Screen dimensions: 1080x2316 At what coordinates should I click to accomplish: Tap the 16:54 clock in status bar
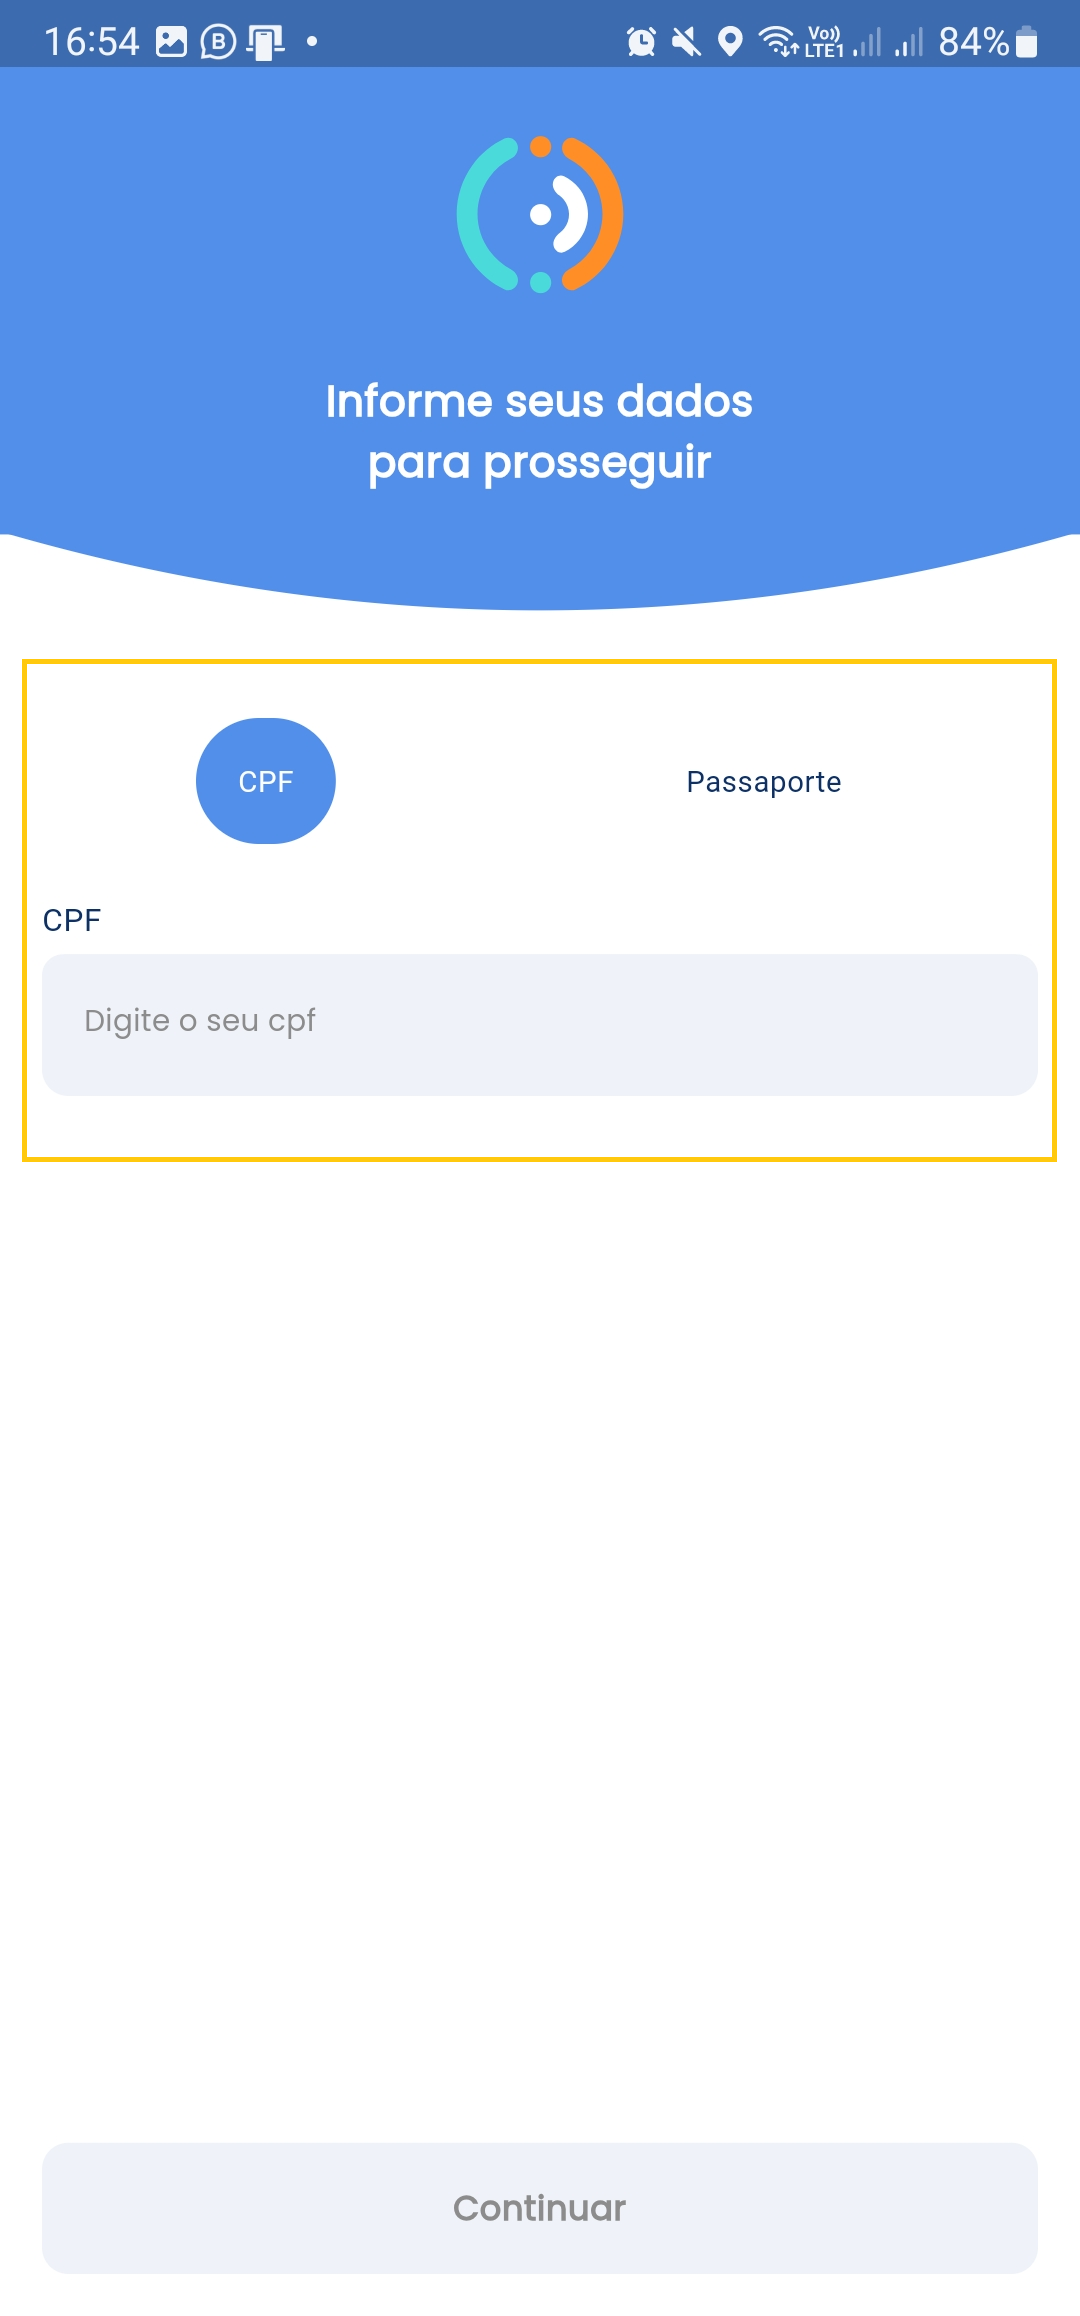click(92, 42)
